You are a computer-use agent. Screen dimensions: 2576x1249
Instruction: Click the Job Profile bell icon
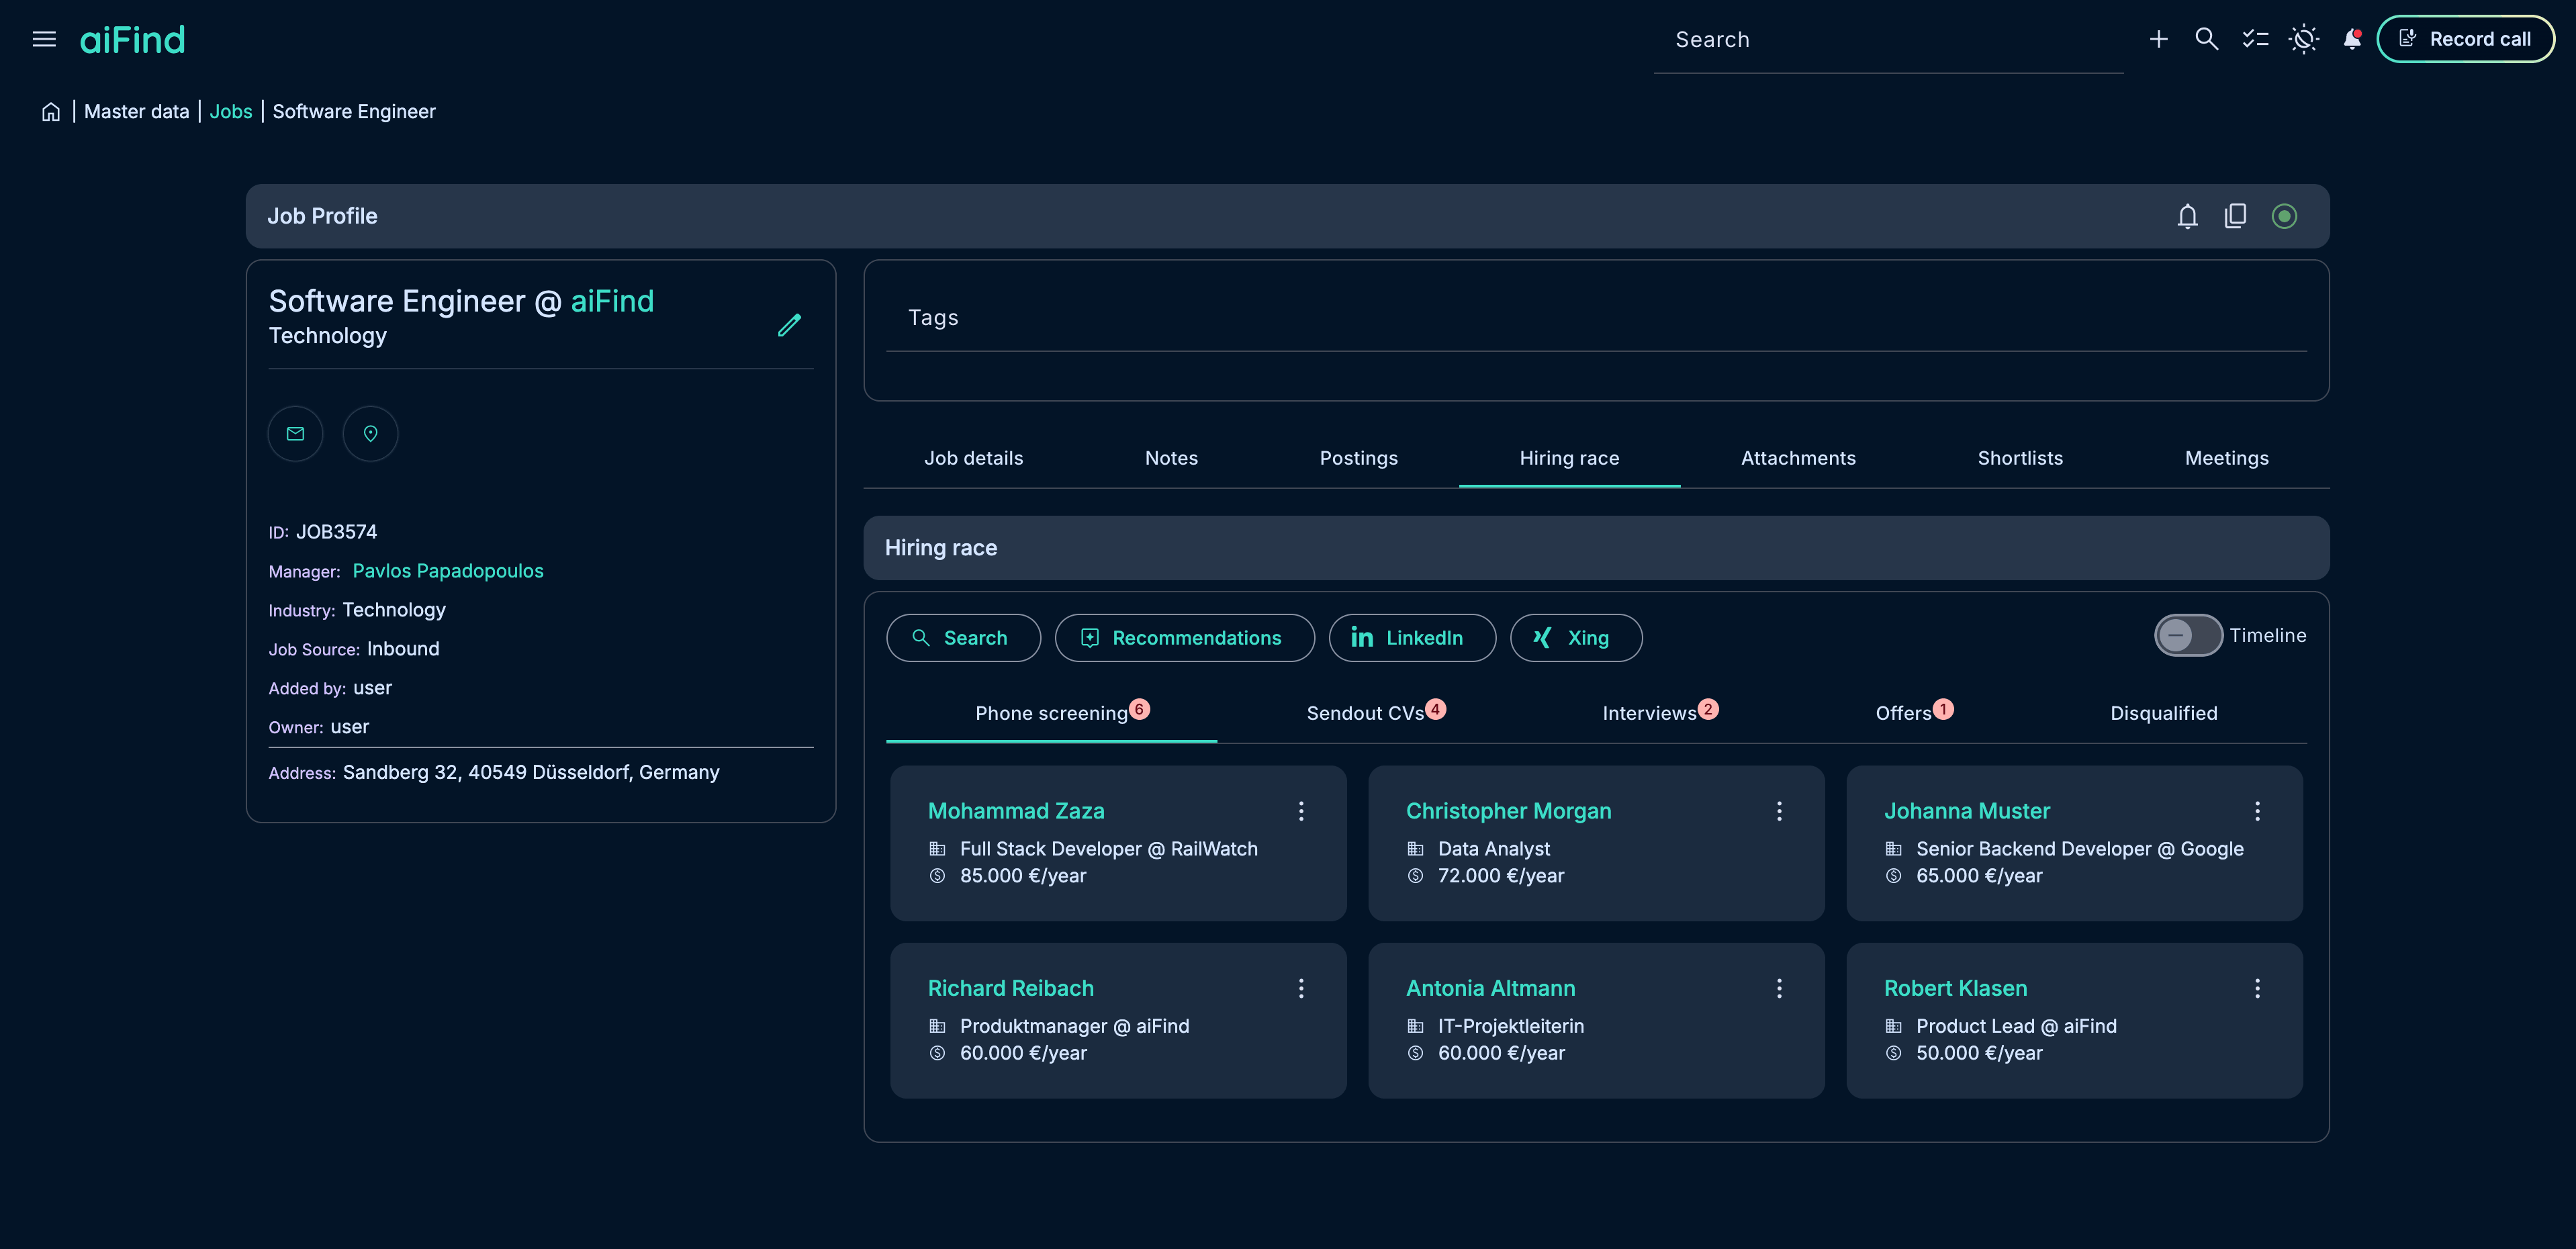[2187, 216]
